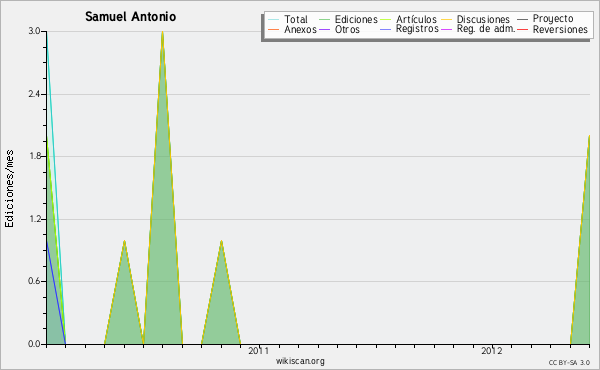Image resolution: width=600 pixels, height=370 pixels.
Task: Click the chart title Samuel Antonio
Action: 130,17
